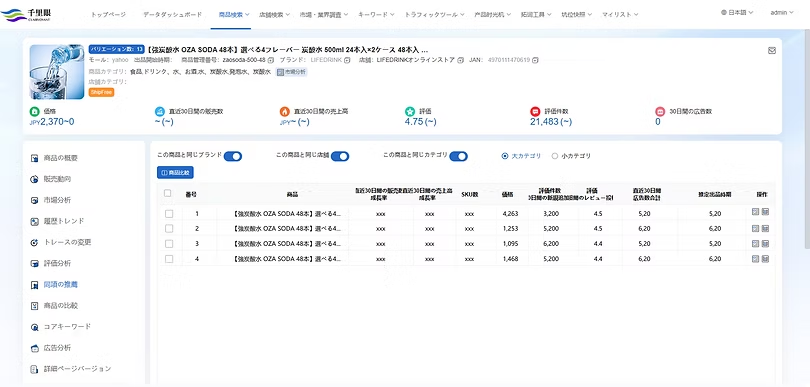This screenshot has width=810, height=387.
Task: Toggle the この商品と同じ店舗 switch
Action: click(340, 156)
